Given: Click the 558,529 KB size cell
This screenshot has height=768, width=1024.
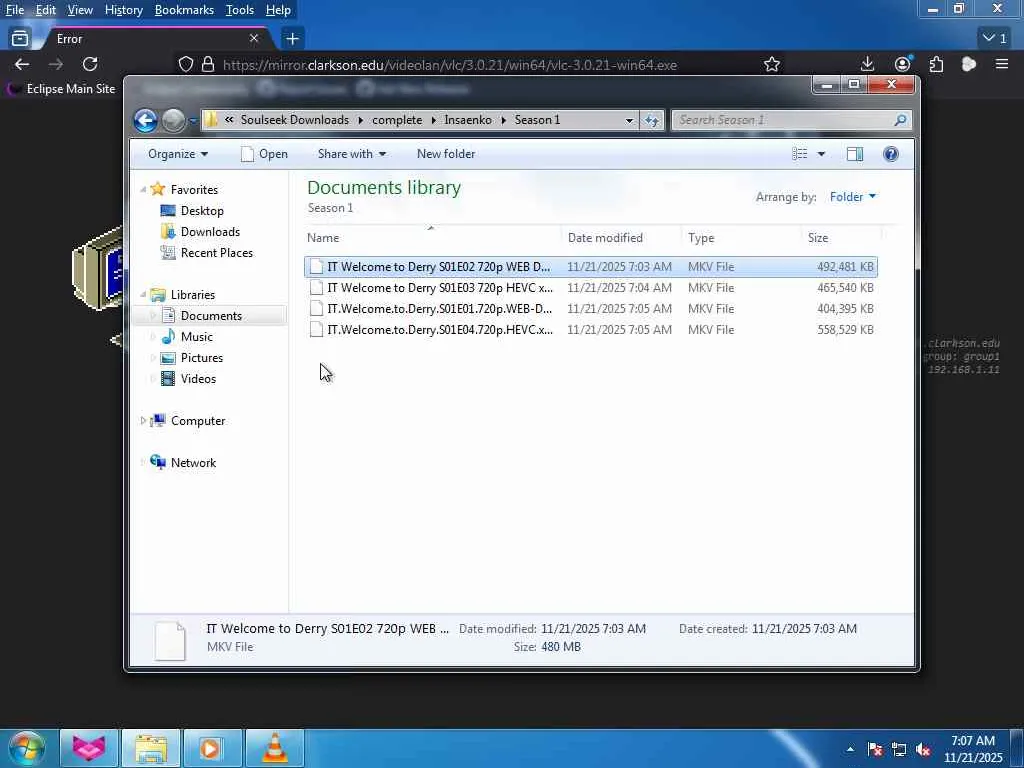Looking at the screenshot, I should (845, 330).
